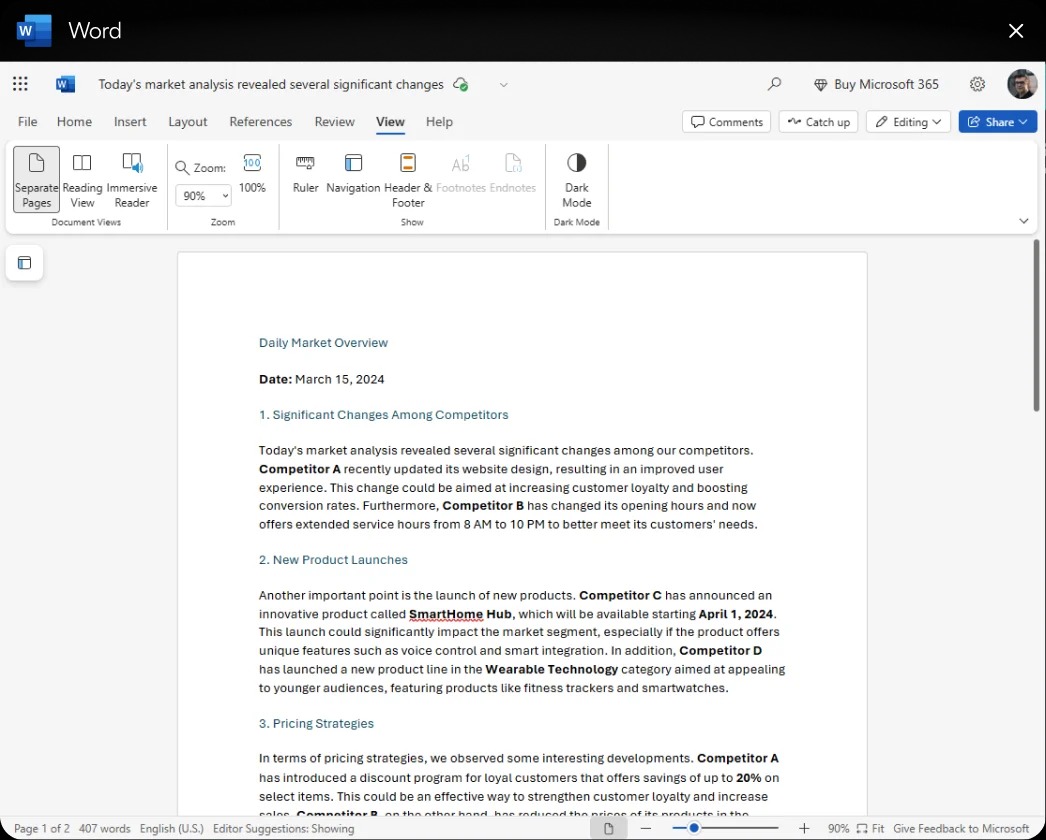Switch to the References tab

point(261,121)
